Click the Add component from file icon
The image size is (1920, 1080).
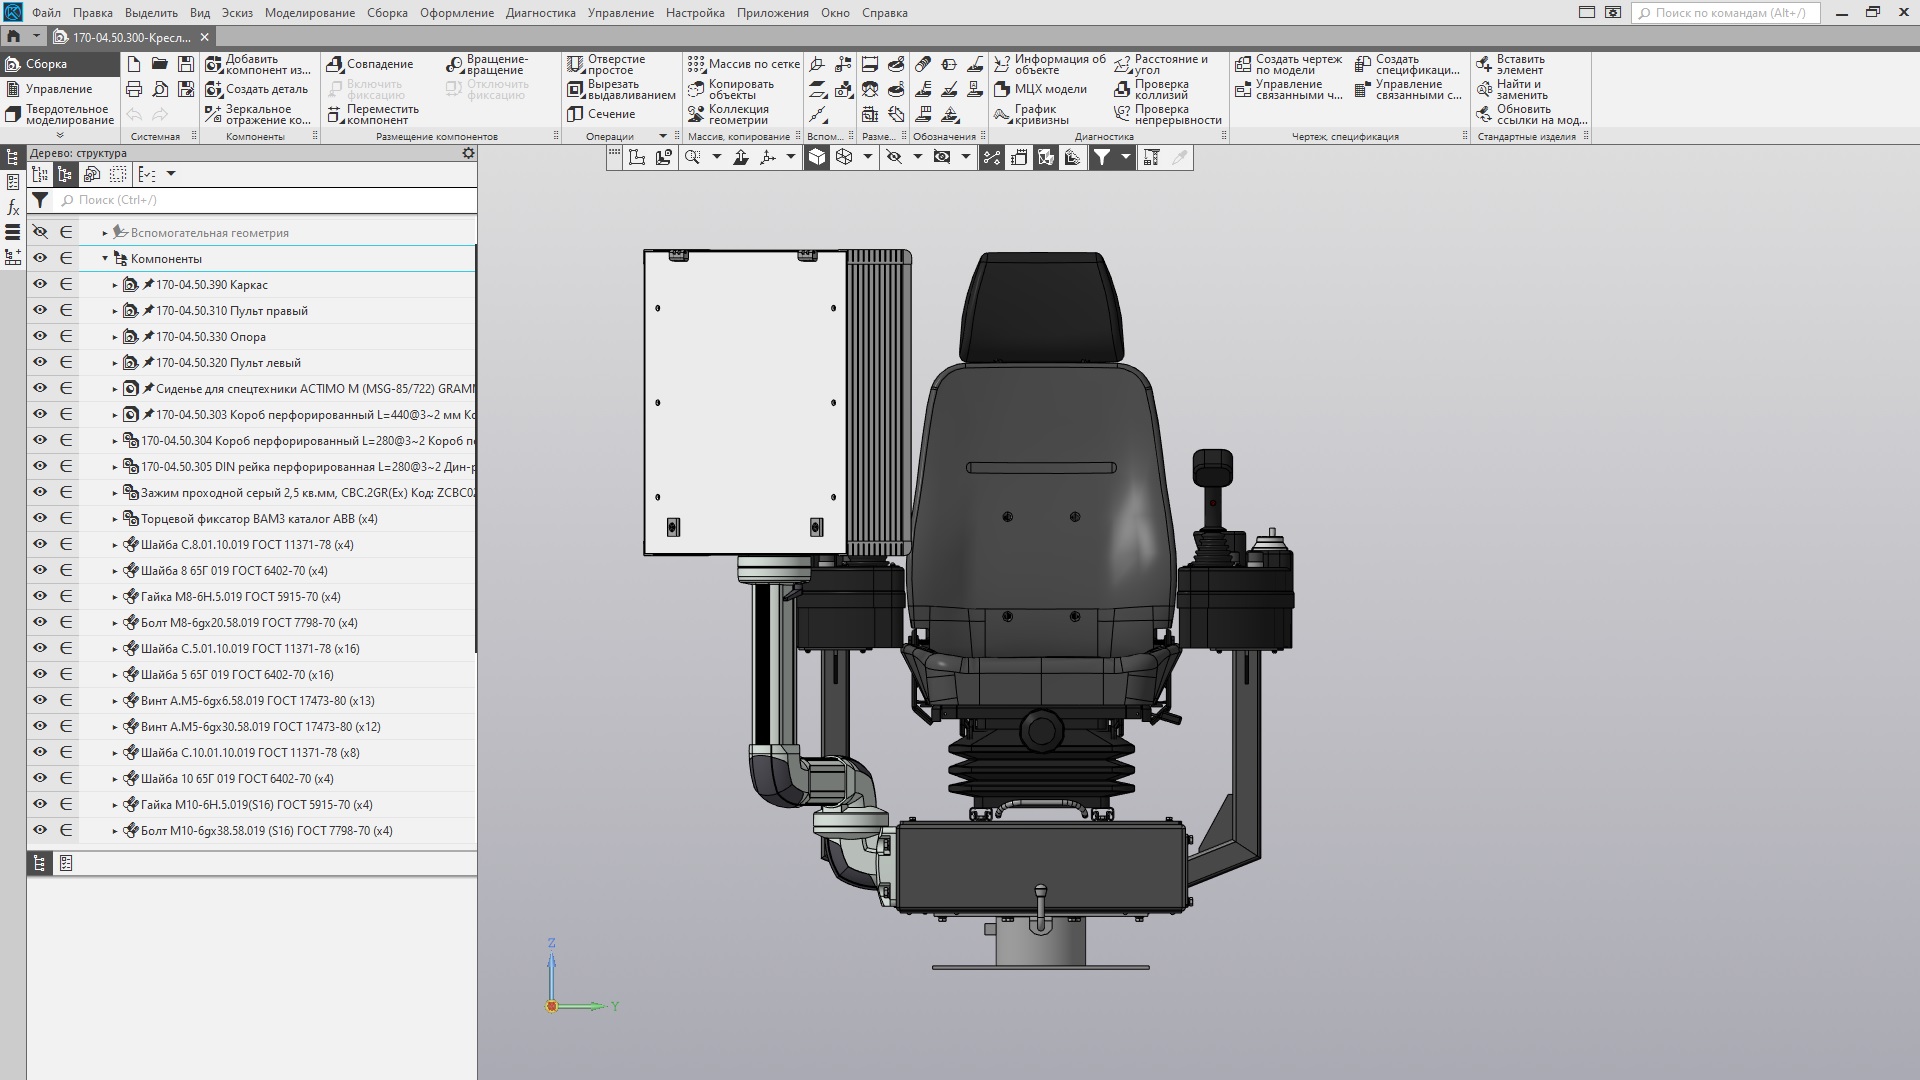213,65
